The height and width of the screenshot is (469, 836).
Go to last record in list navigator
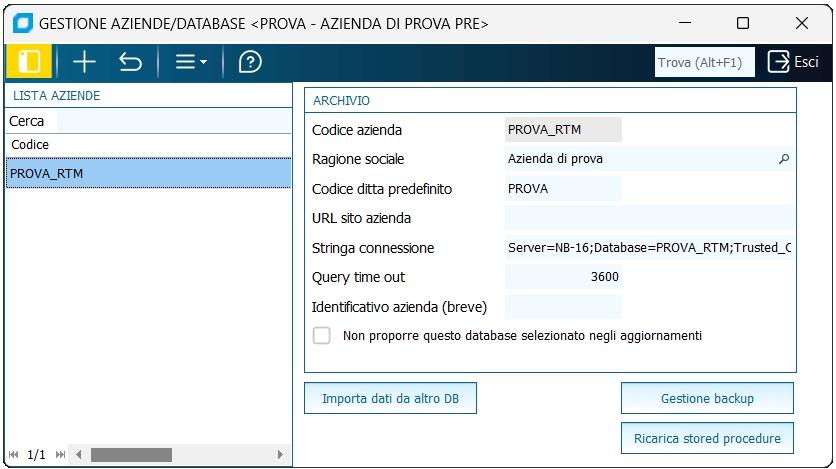pos(60,455)
